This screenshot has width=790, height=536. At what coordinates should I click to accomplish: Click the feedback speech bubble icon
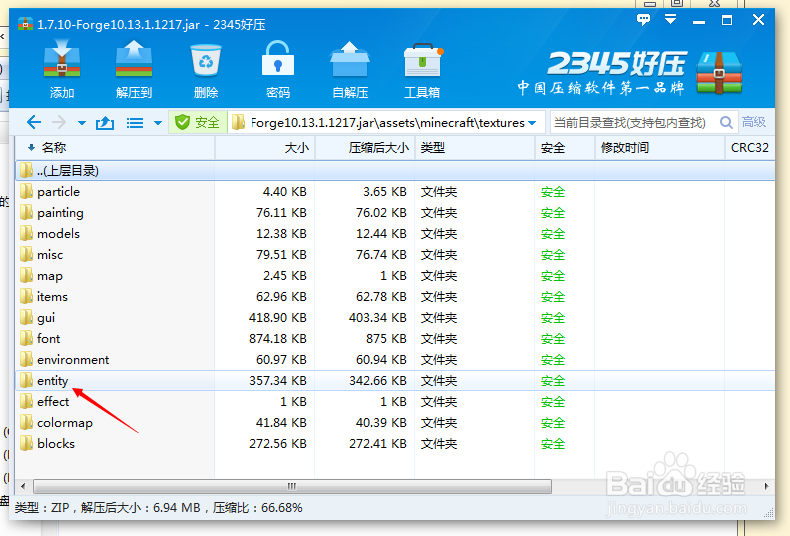point(643,20)
